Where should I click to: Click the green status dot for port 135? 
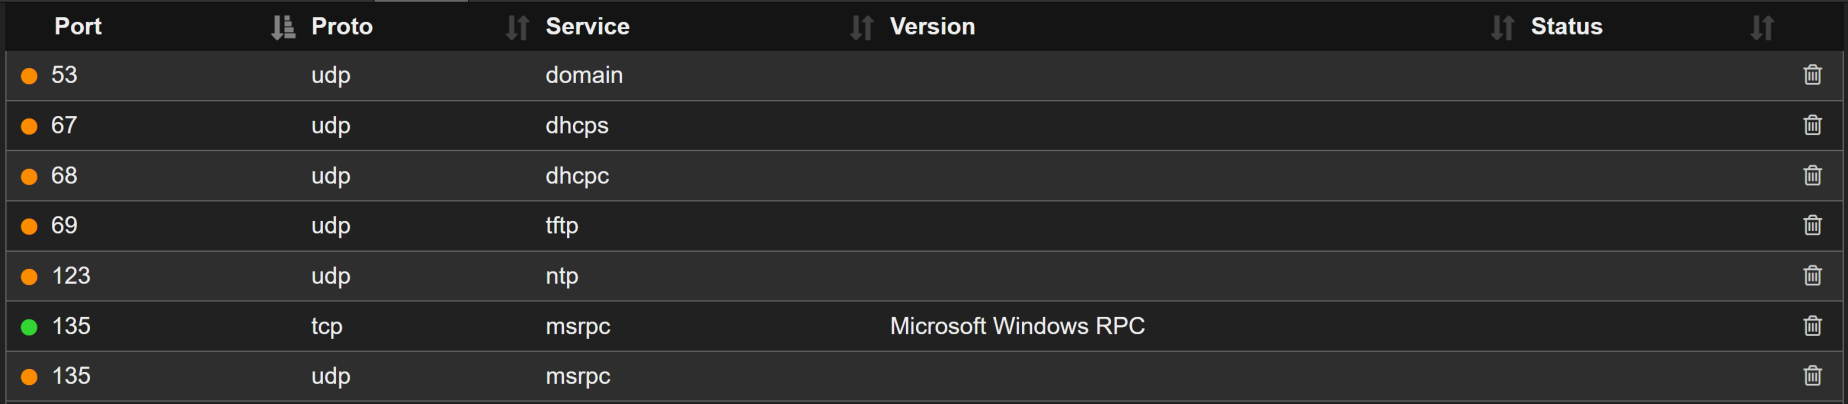coord(30,327)
